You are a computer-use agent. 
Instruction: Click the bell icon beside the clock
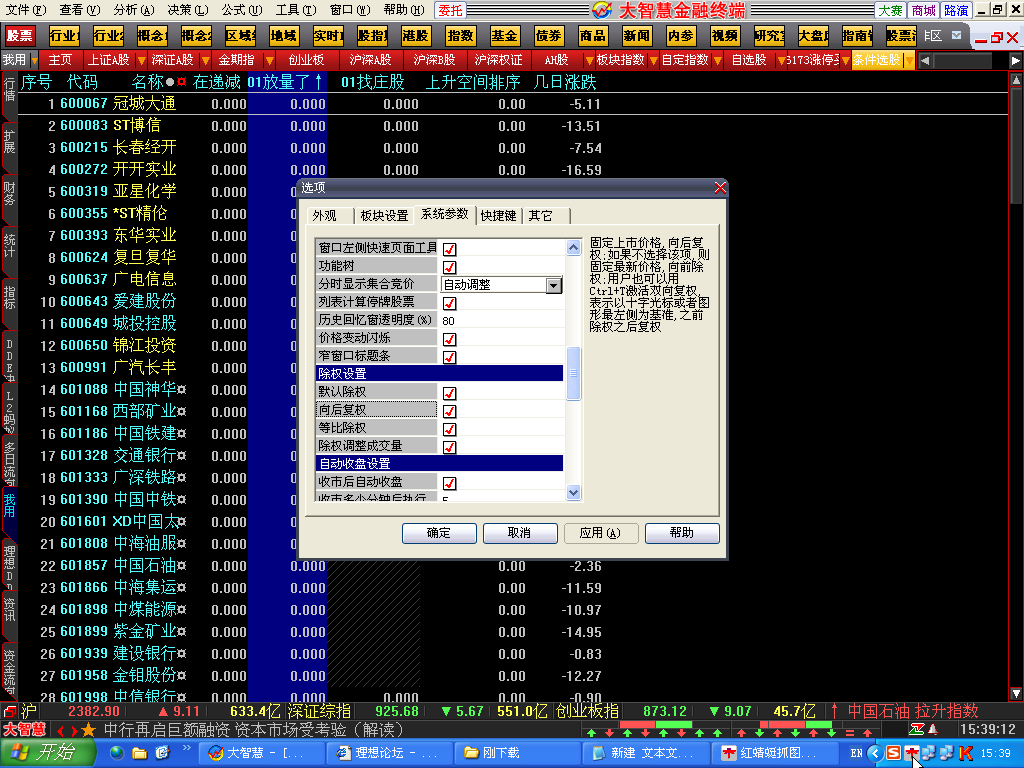933,729
